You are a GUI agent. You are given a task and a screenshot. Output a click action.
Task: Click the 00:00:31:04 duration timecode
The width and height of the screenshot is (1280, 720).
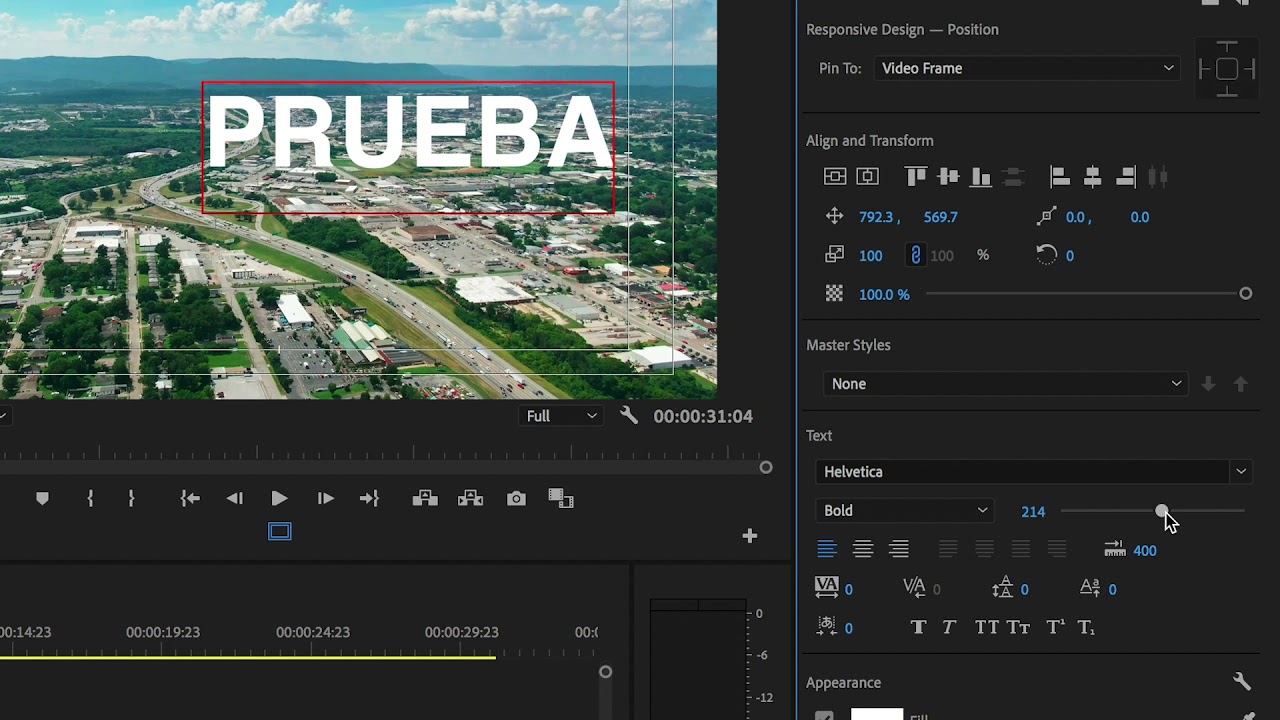click(x=703, y=416)
